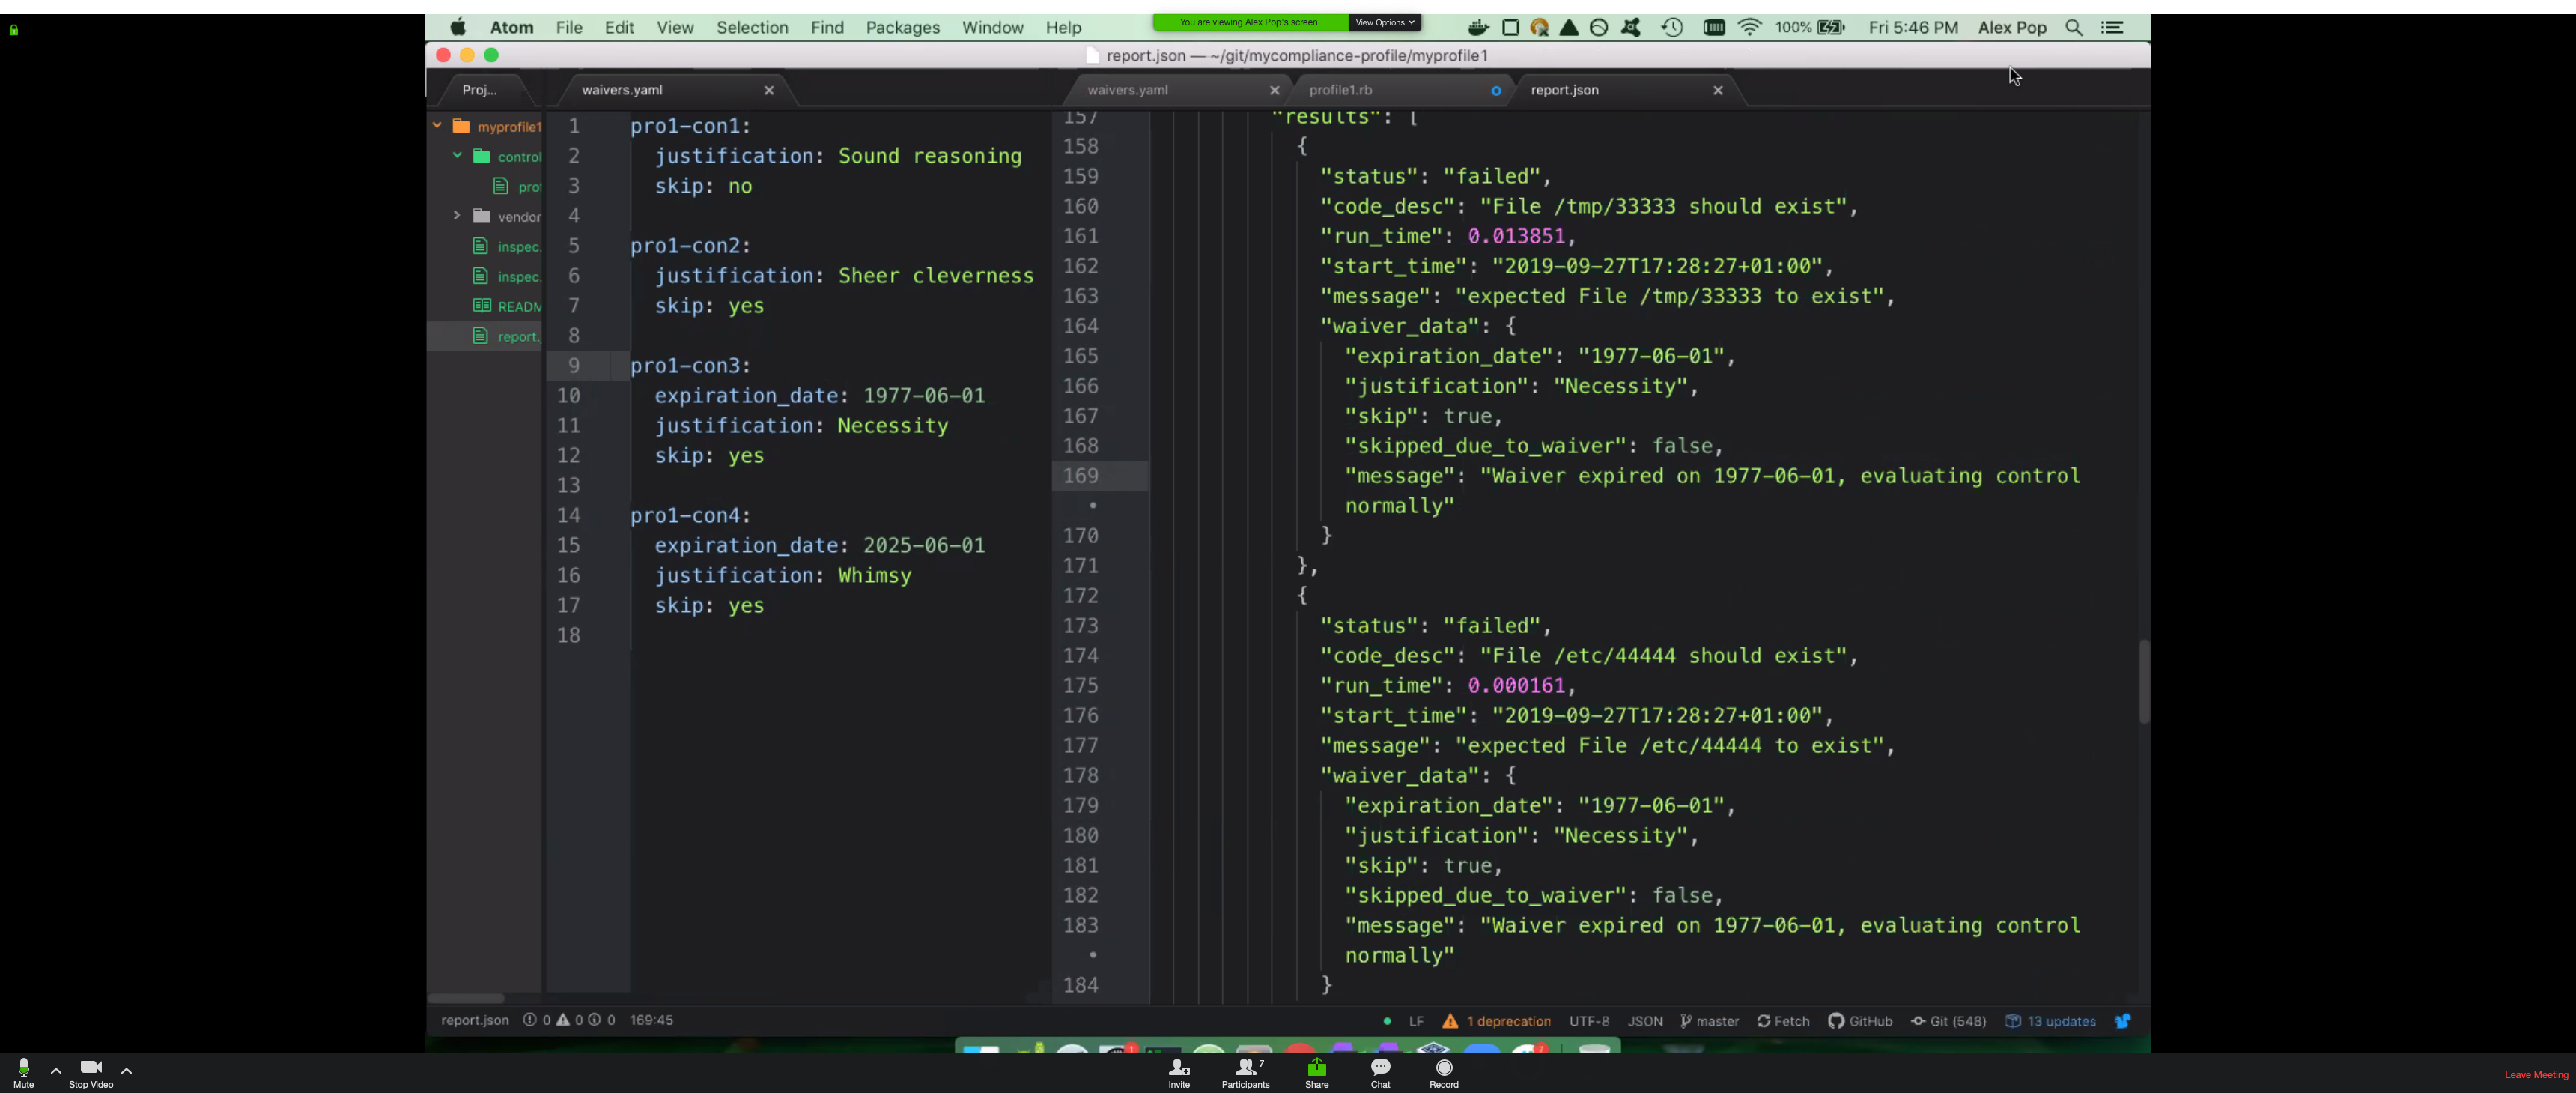The height and width of the screenshot is (1093, 2576).
Task: Start recording with Record button
Action: (x=1443, y=1073)
